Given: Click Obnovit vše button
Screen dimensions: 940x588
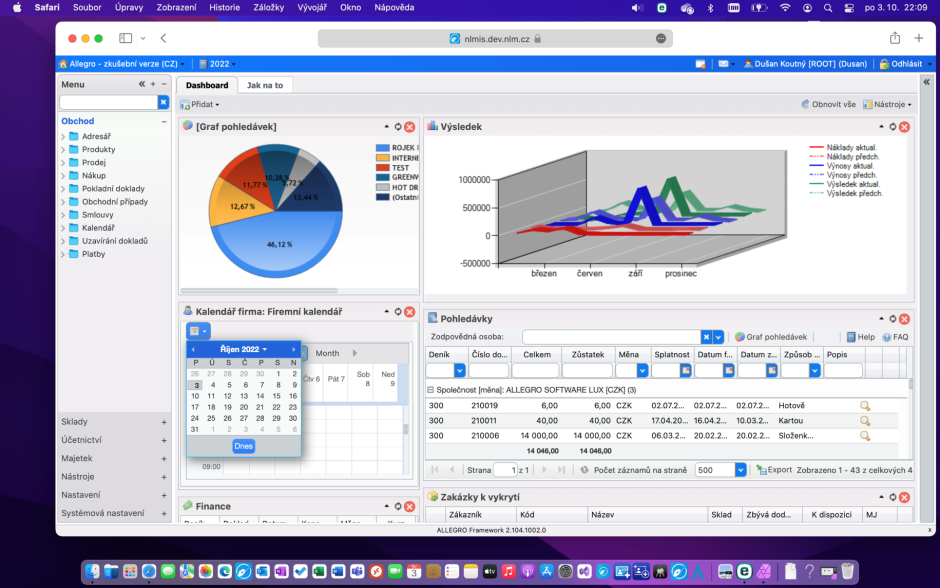Looking at the screenshot, I should [828, 104].
